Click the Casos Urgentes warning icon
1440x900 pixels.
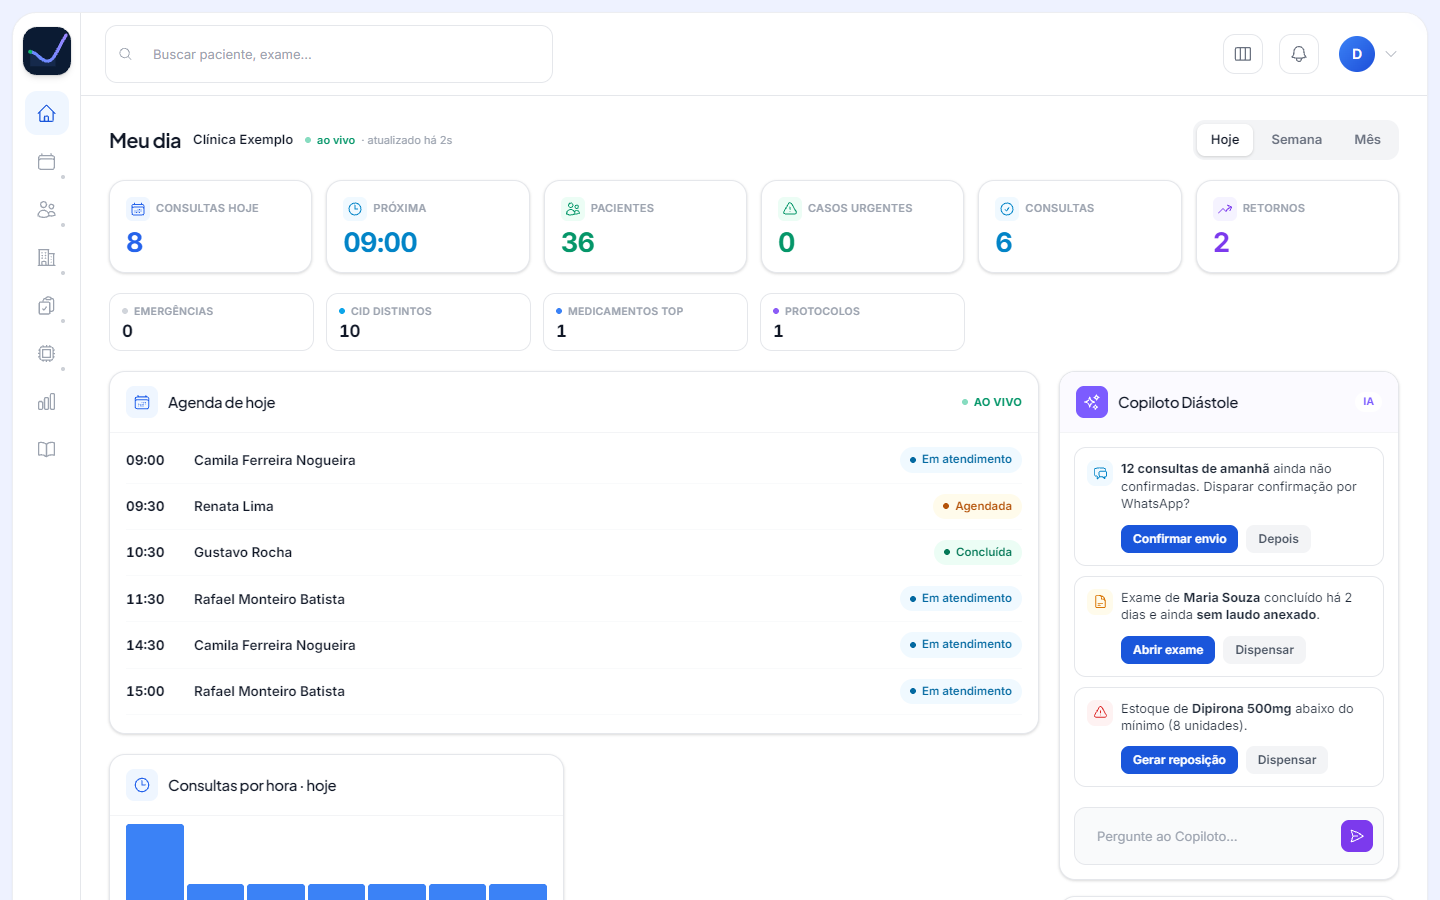pyautogui.click(x=790, y=209)
